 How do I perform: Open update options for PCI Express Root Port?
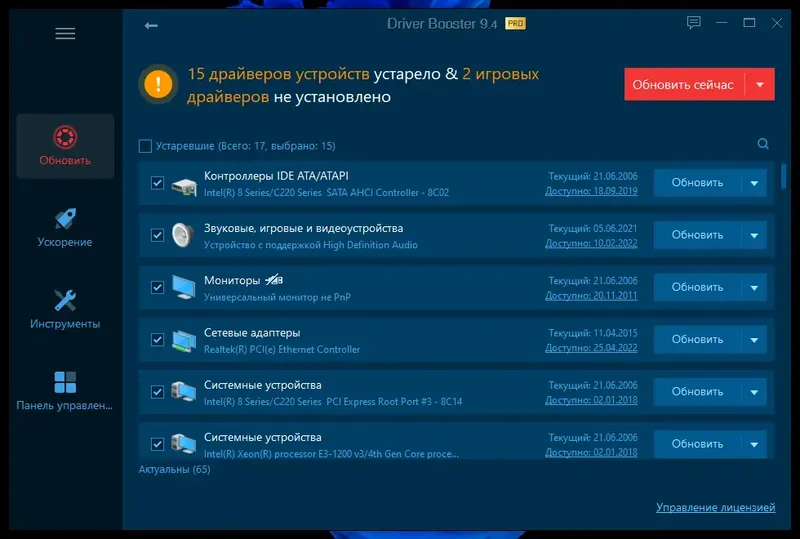coord(754,392)
